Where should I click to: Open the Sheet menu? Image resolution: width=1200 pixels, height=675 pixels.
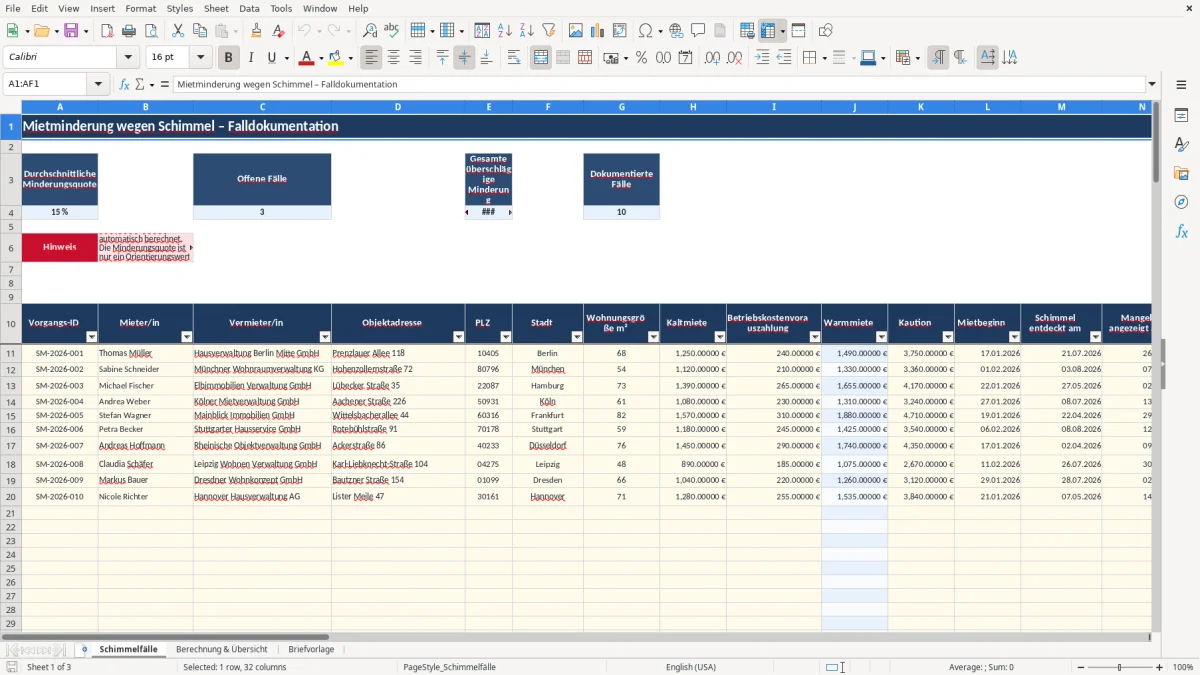pyautogui.click(x=216, y=8)
